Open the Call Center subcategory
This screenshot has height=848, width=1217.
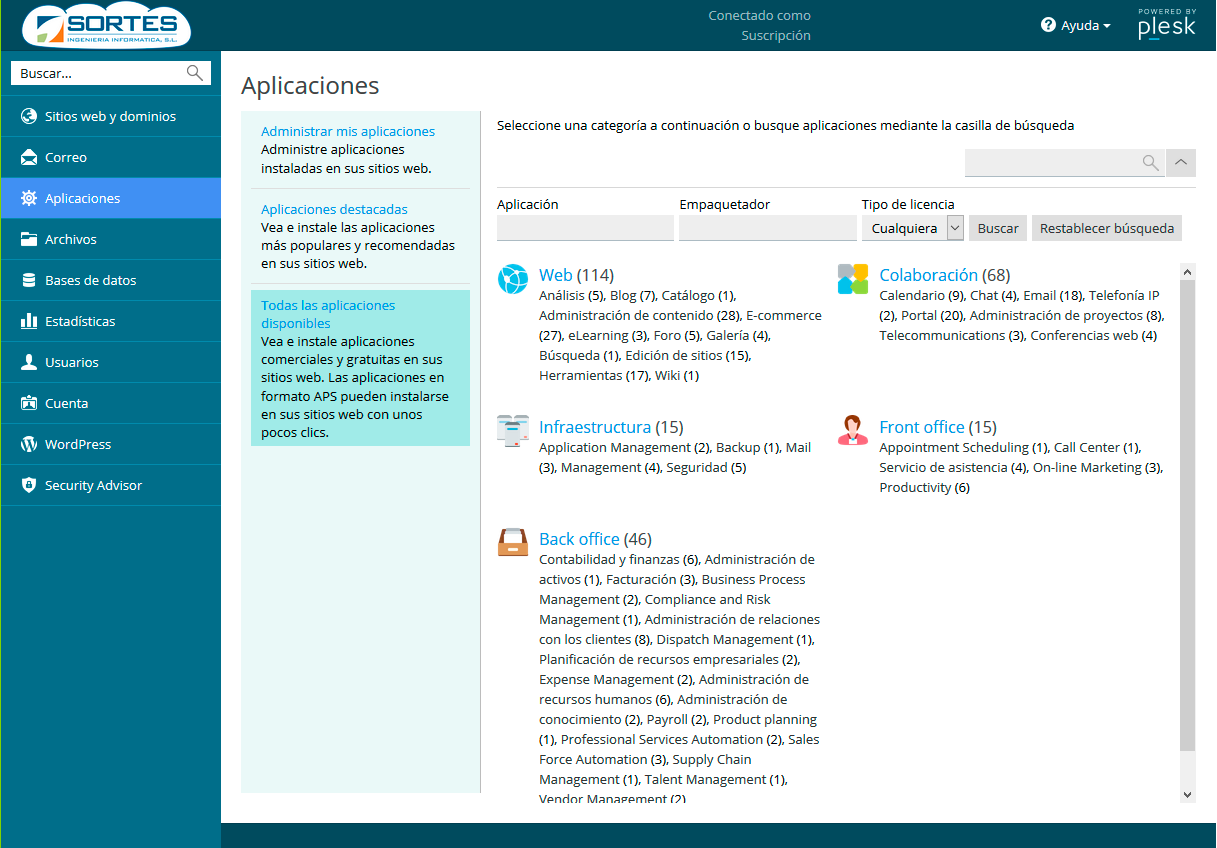point(1087,447)
